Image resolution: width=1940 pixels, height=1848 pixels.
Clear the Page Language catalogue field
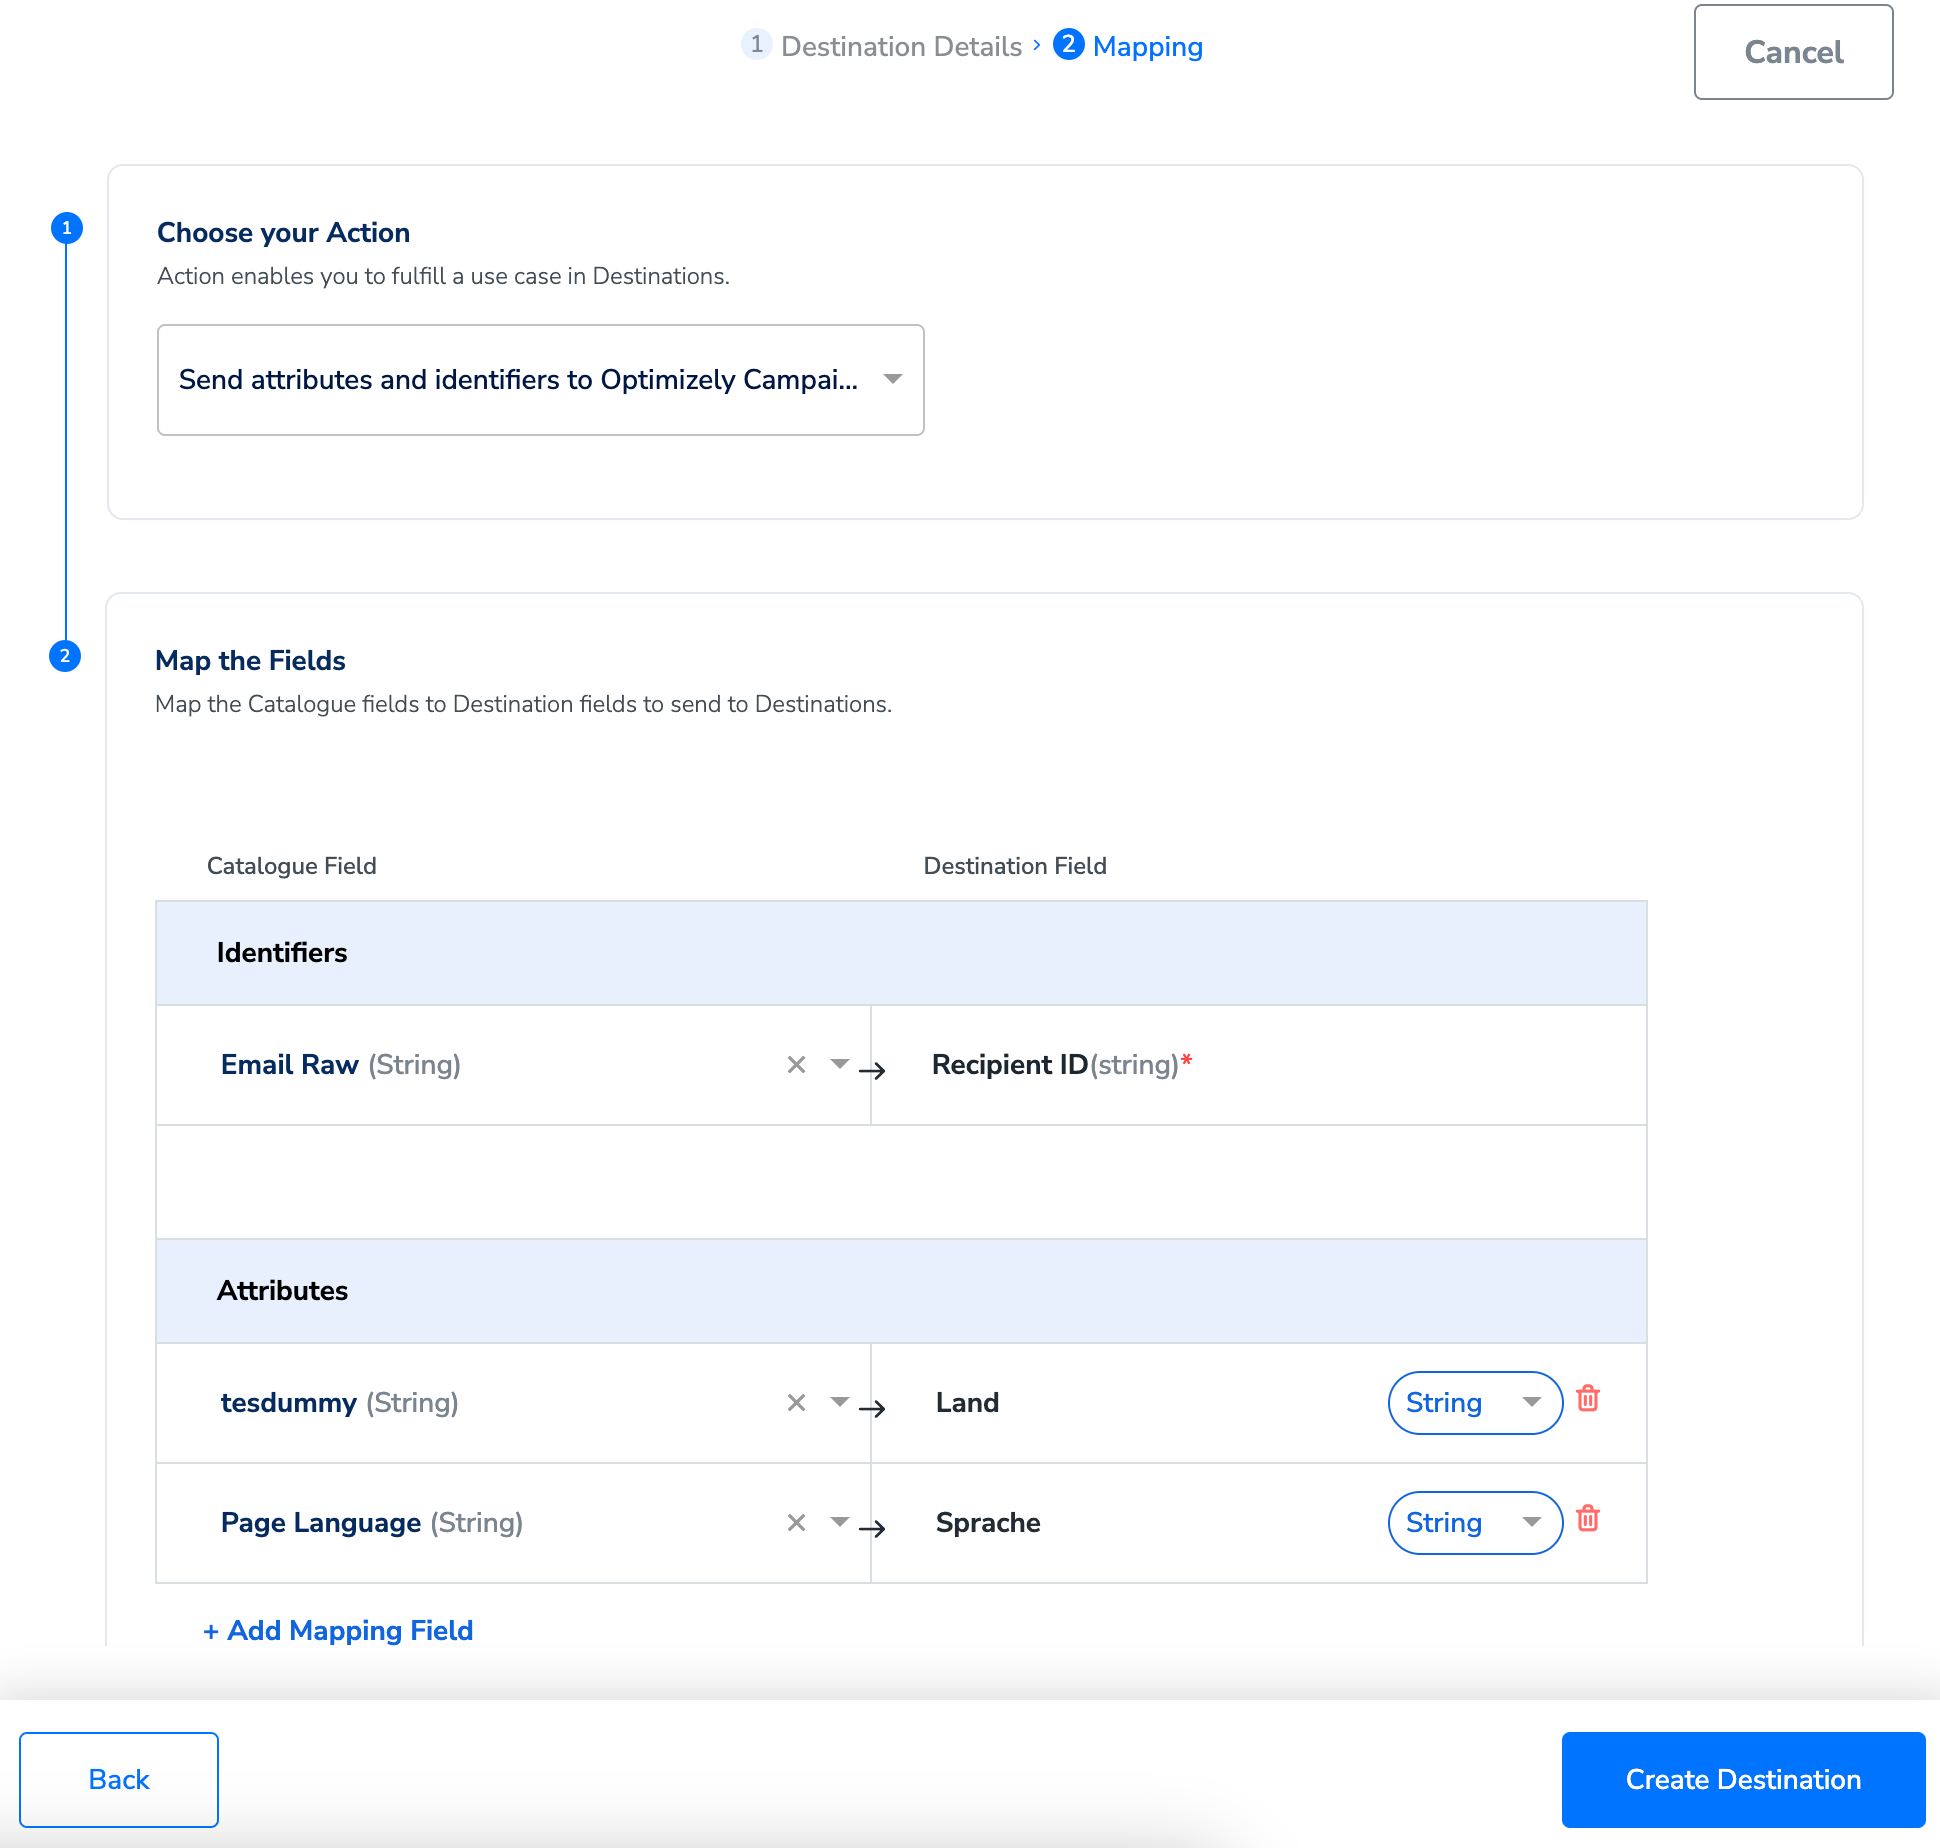pos(796,1523)
